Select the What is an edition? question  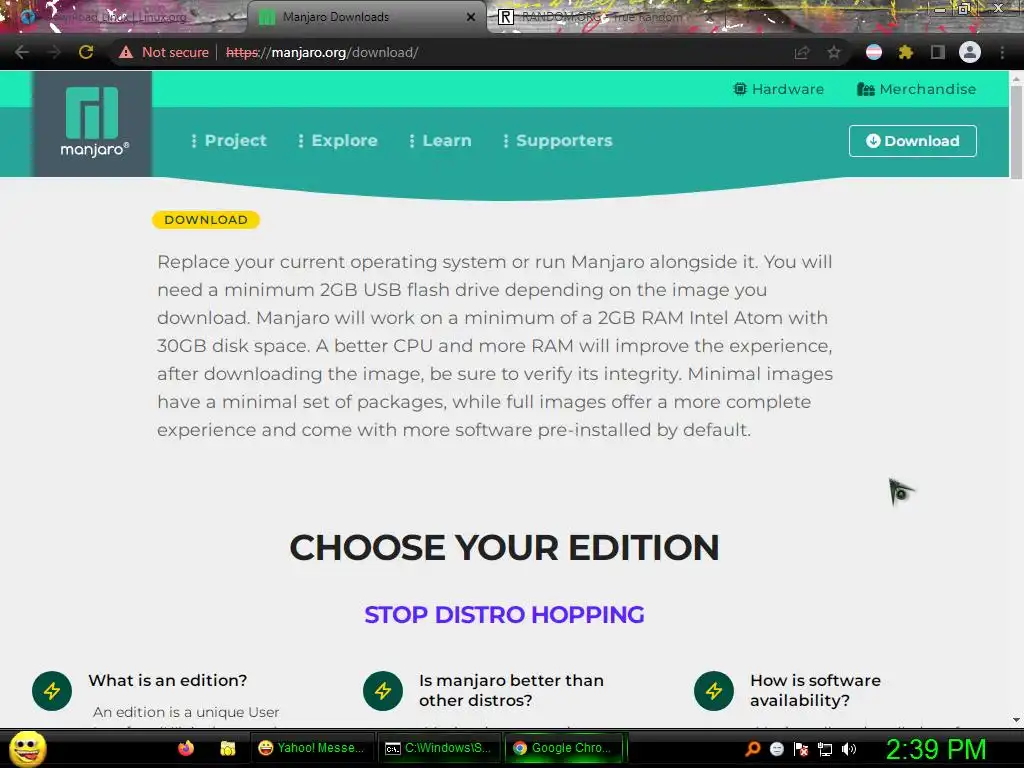[168, 680]
